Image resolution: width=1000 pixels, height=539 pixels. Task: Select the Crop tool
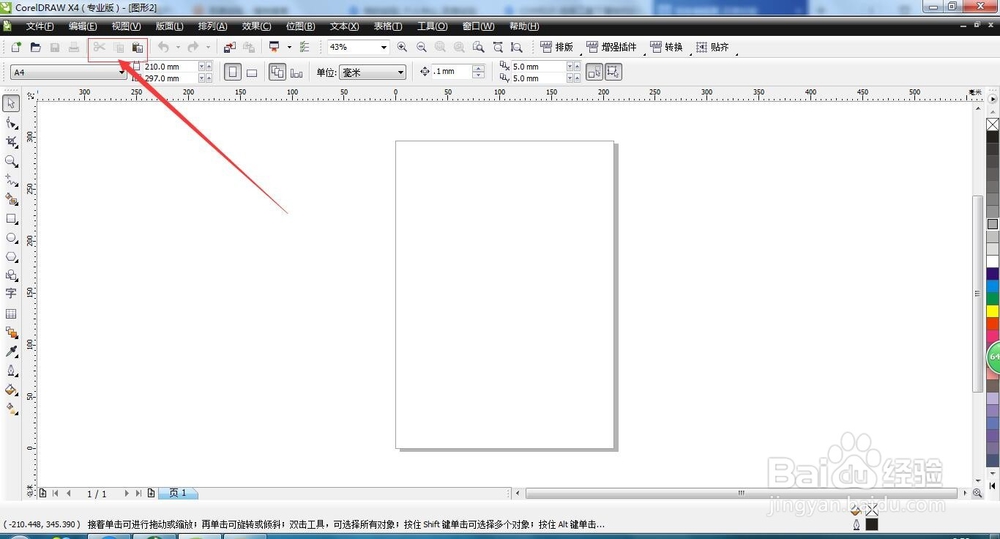pos(11,142)
